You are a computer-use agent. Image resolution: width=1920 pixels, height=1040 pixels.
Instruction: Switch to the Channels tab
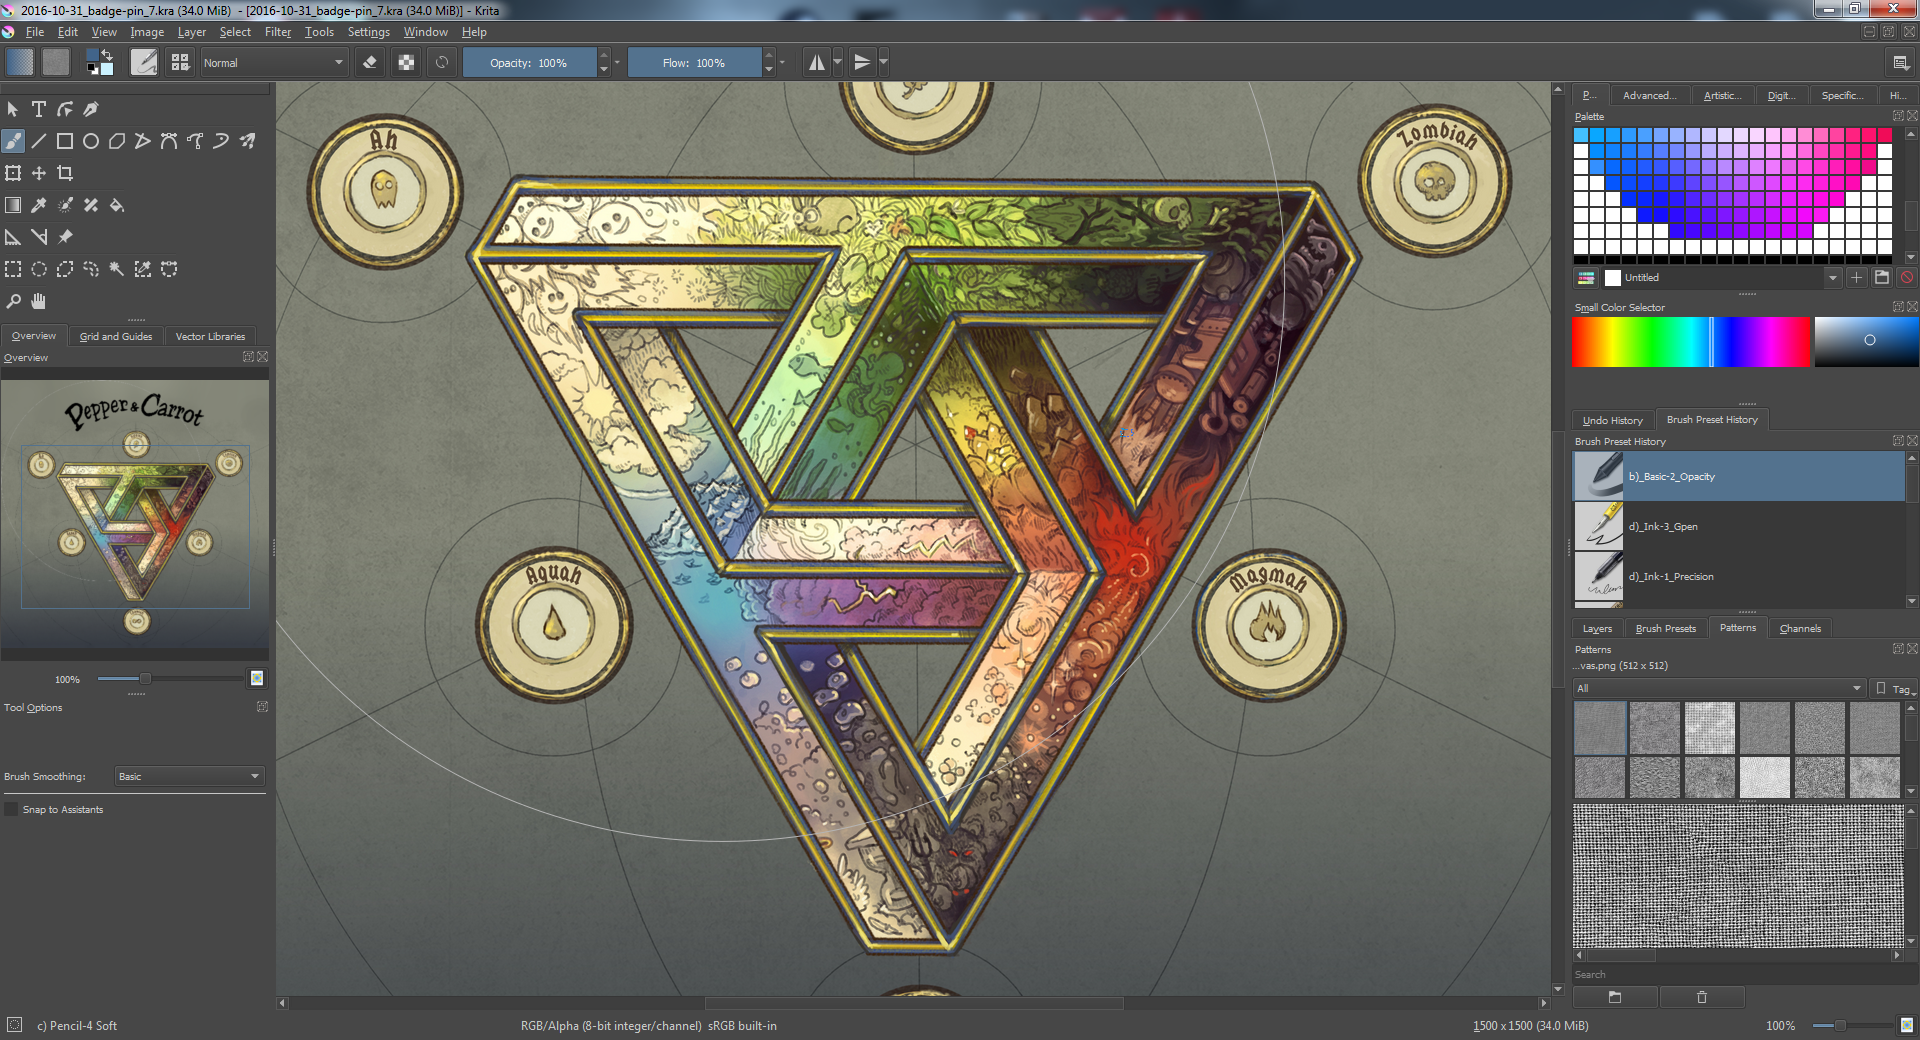[1800, 628]
